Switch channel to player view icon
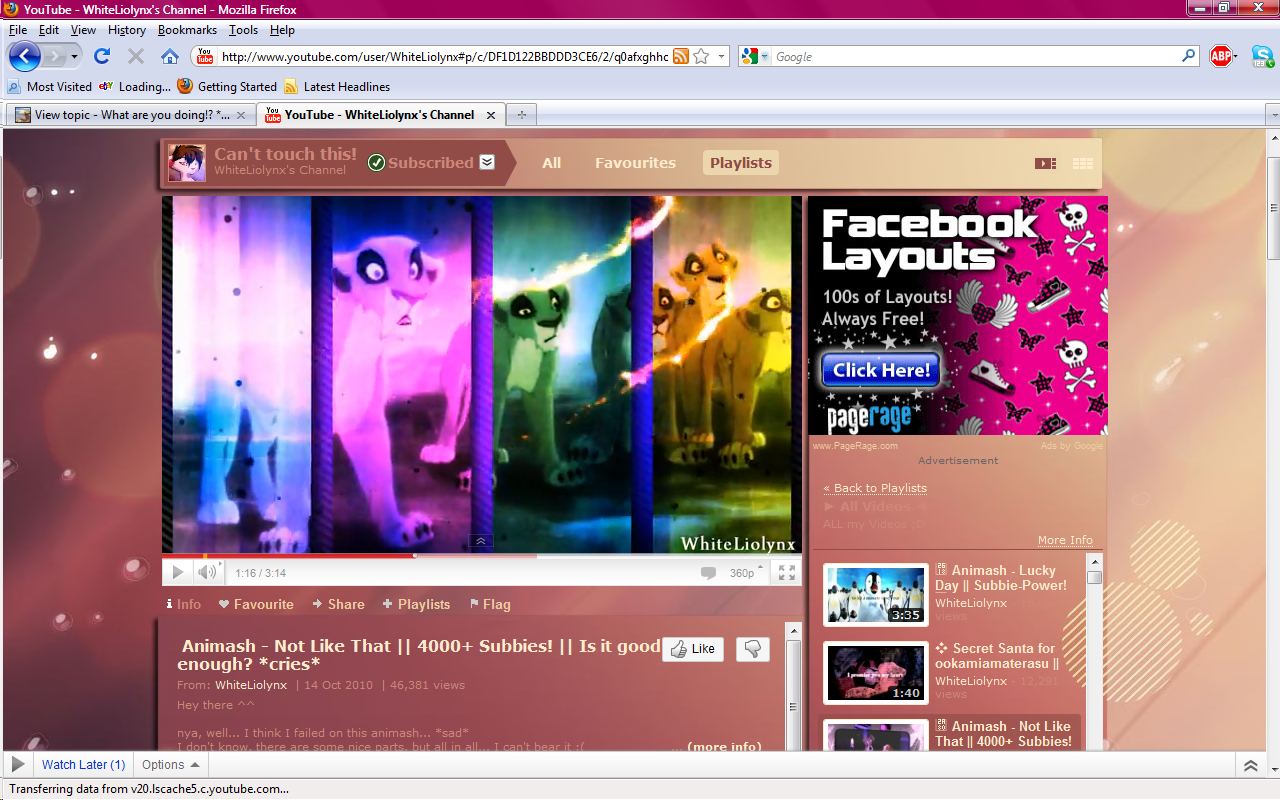 click(1045, 163)
